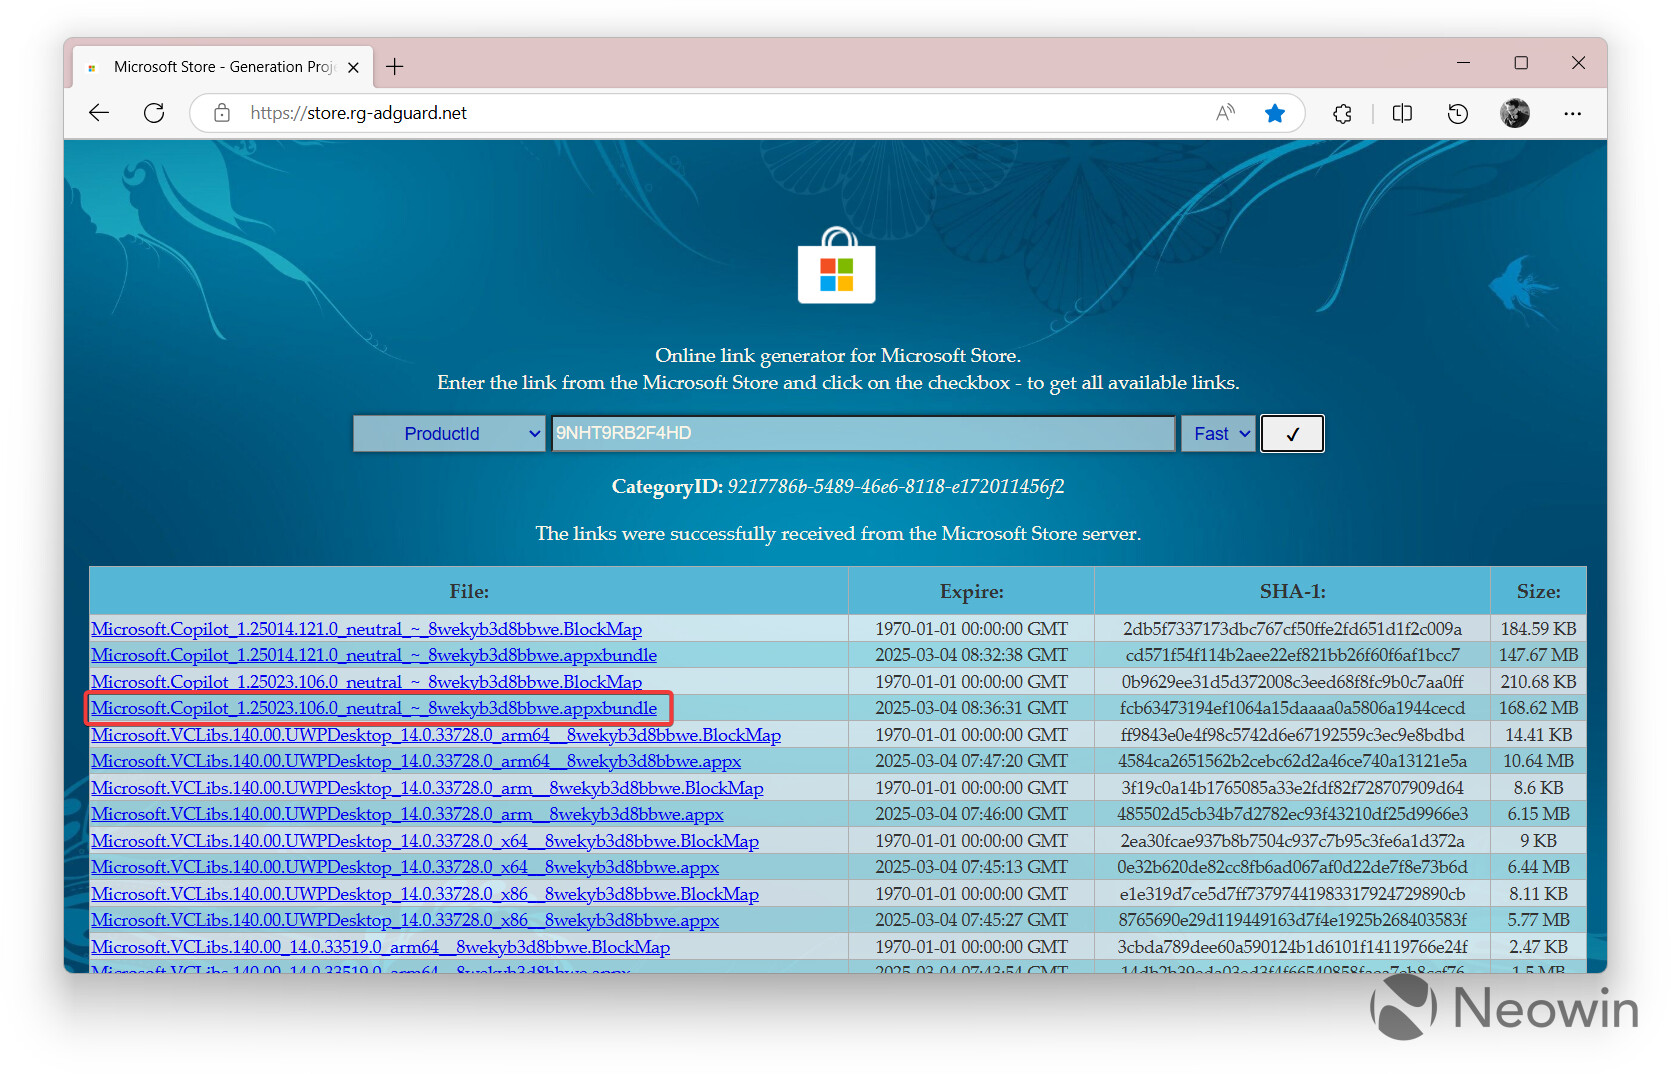Image resolution: width=1671 pixels, height=1074 pixels.
Task: Click the 147.67 MB size cell
Action: 1538,655
